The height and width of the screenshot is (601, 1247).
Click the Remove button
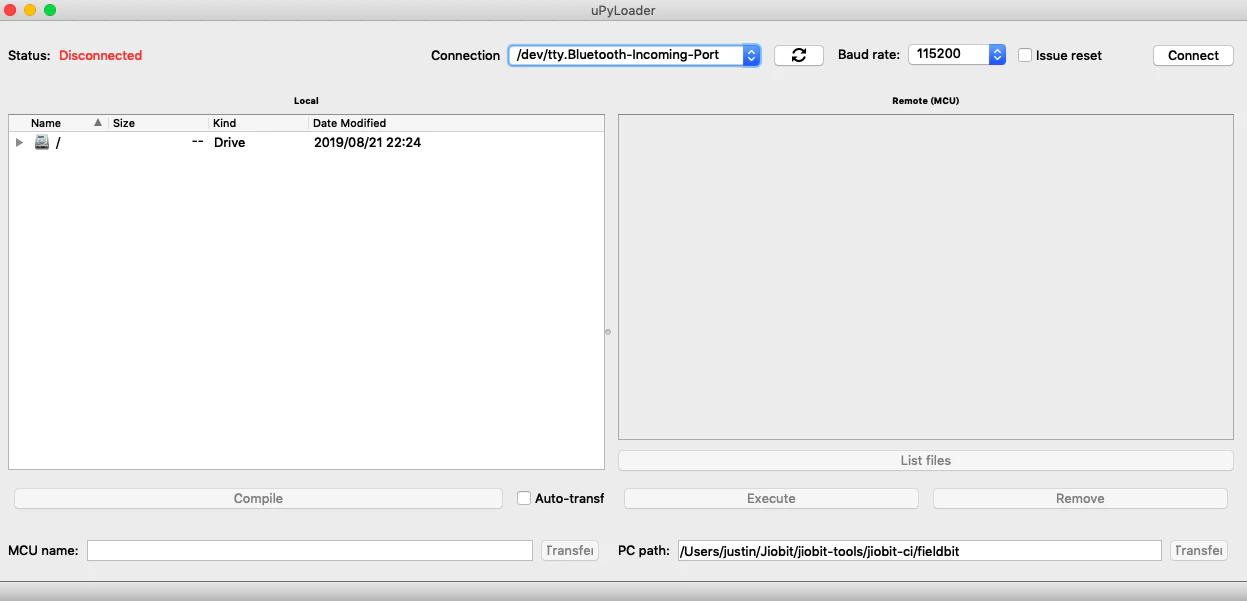point(1080,498)
